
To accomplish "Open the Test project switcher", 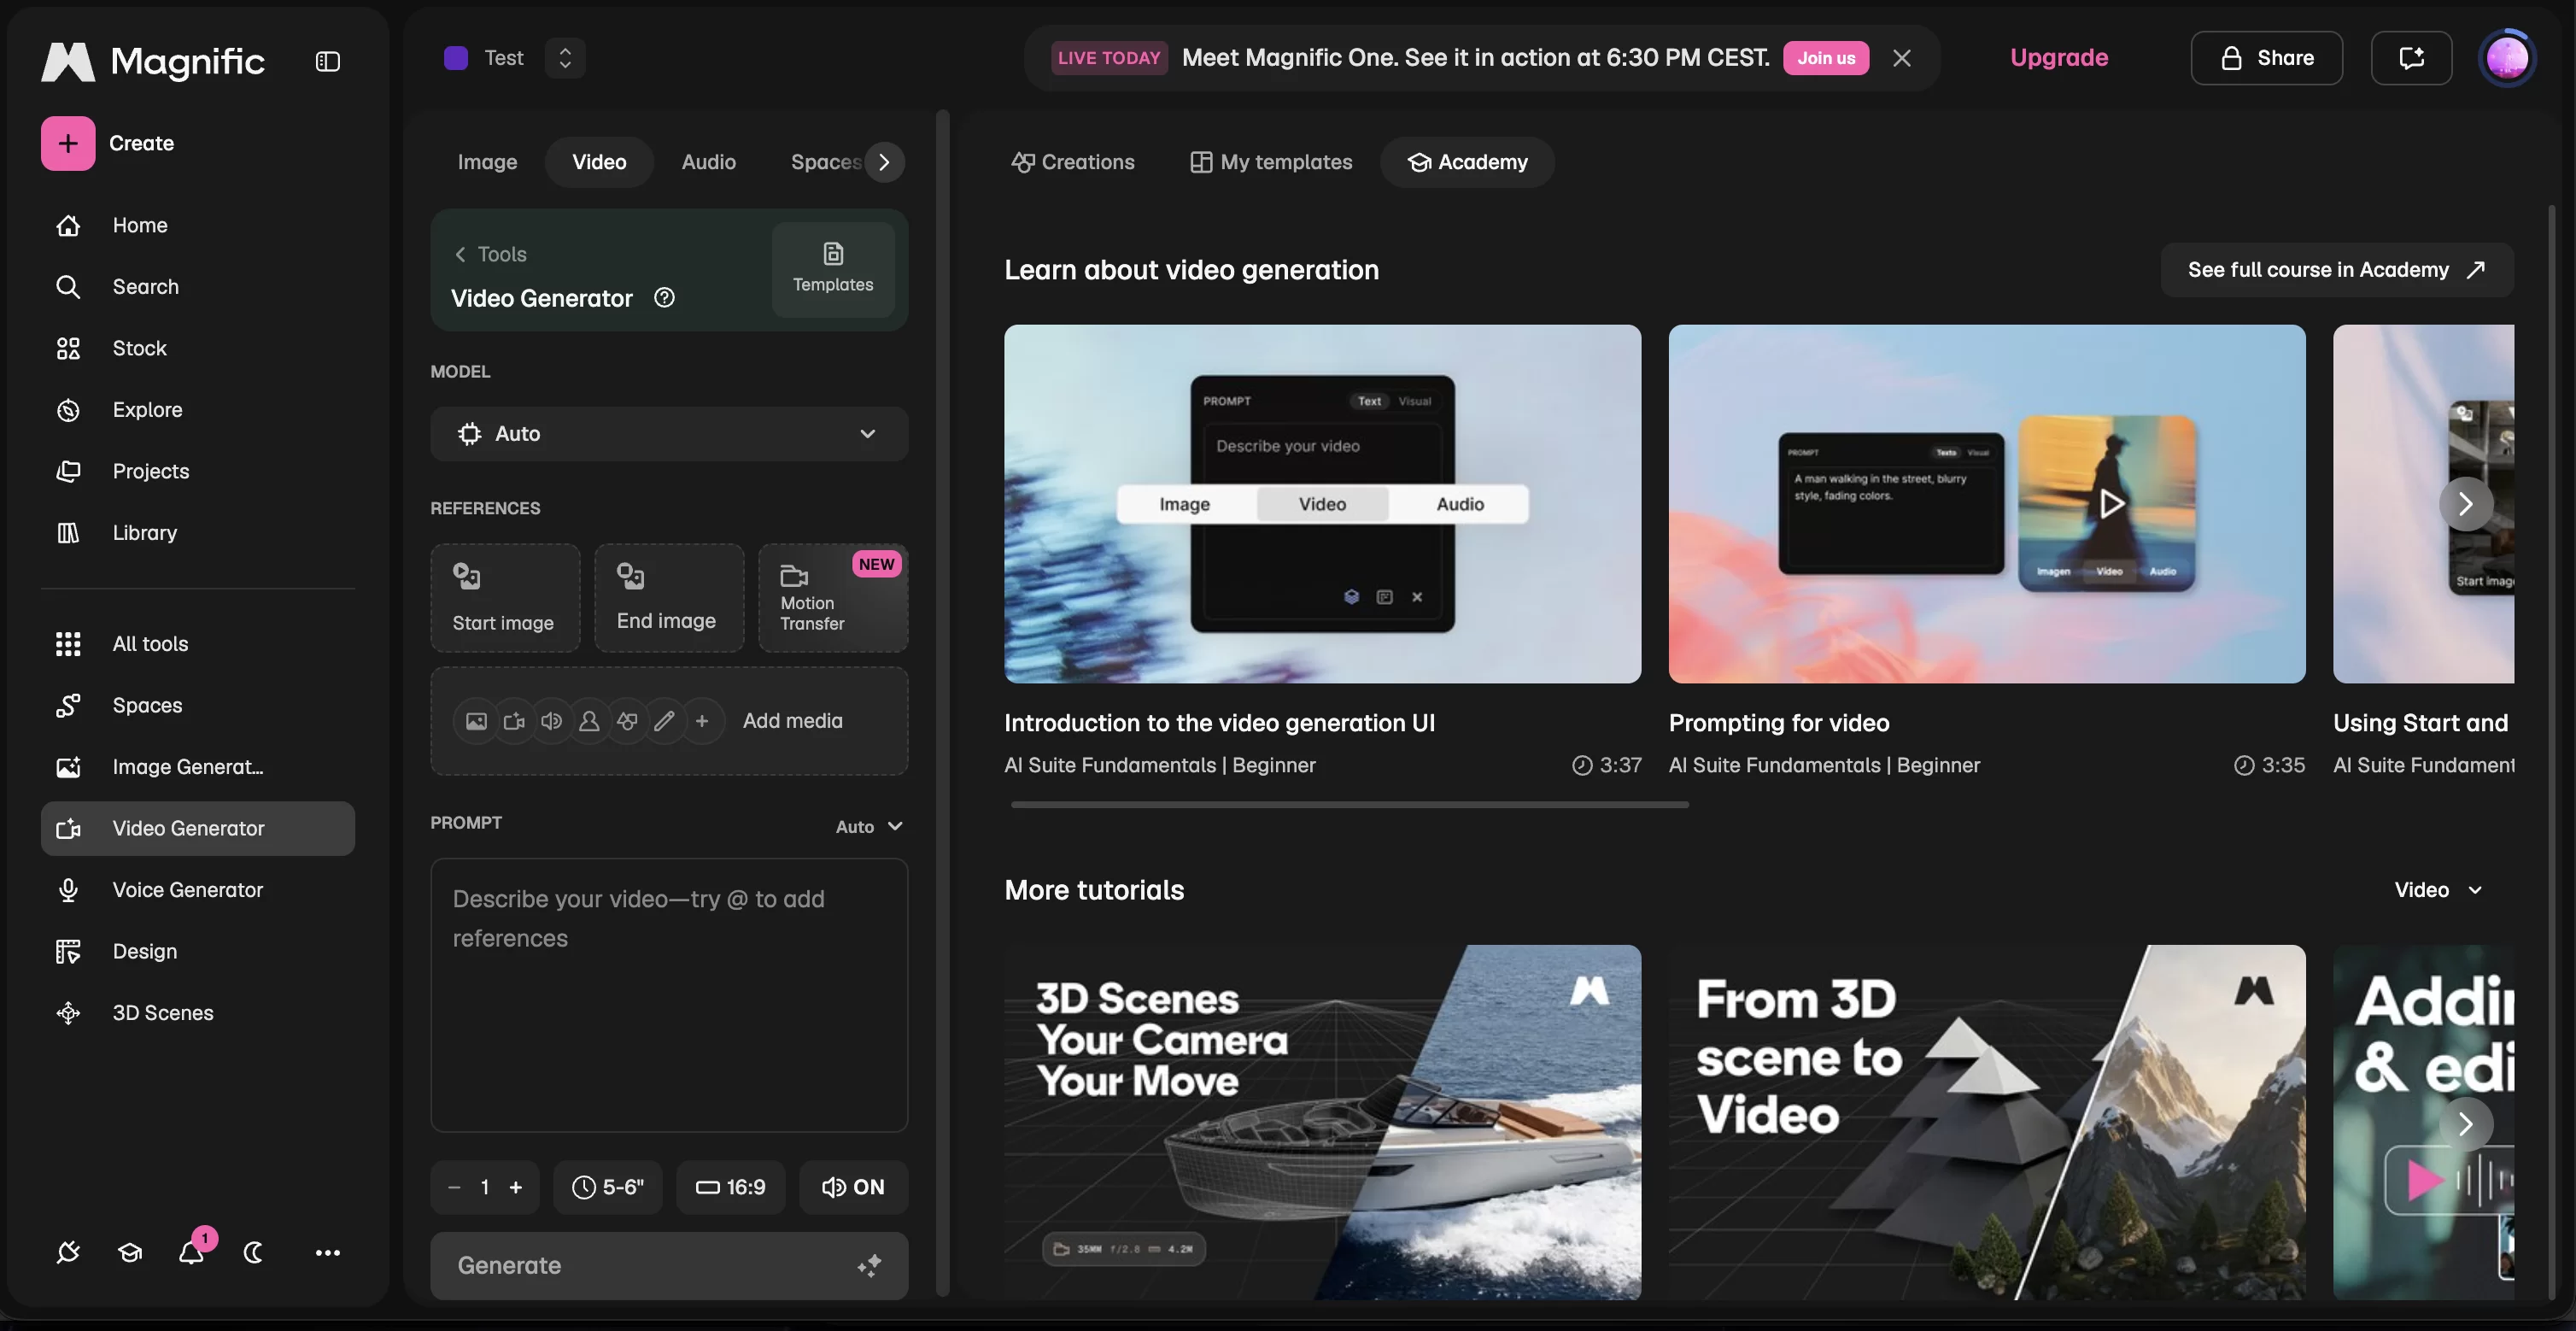I will point(565,58).
